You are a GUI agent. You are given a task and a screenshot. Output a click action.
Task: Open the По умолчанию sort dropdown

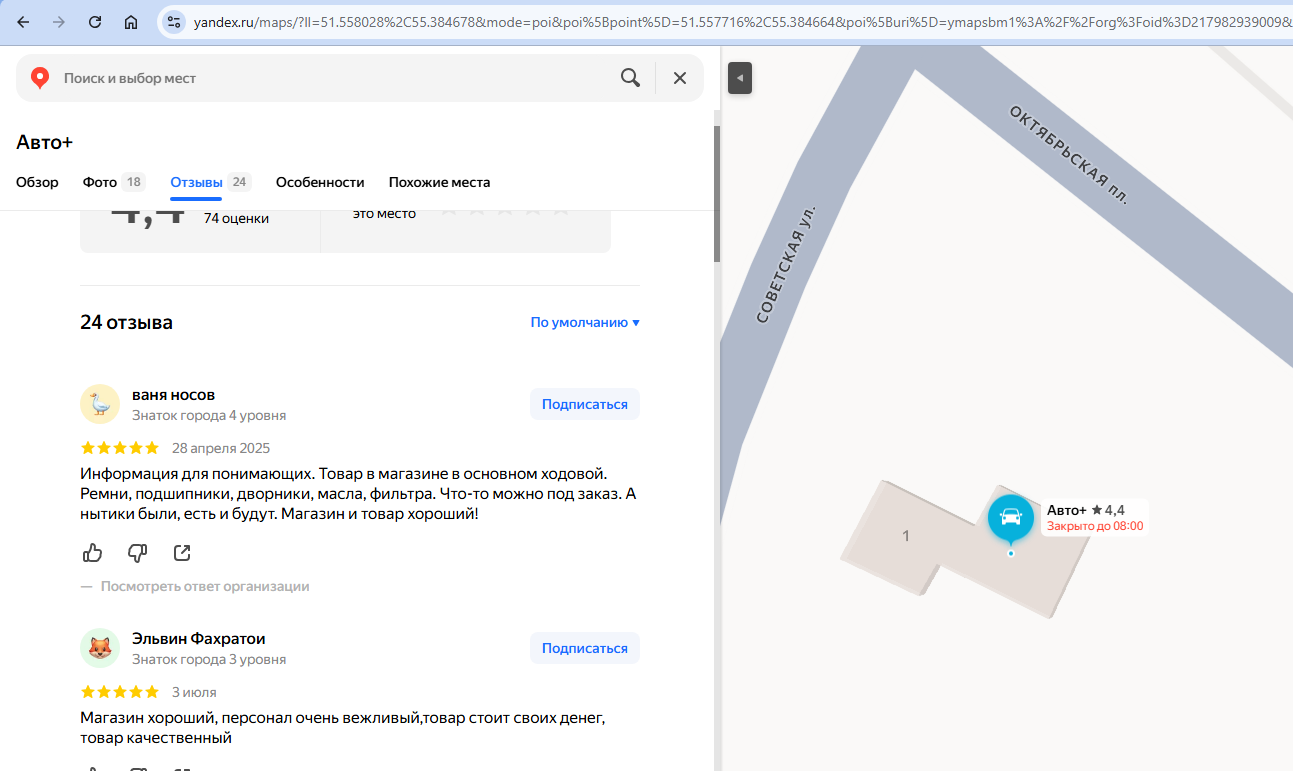pyautogui.click(x=585, y=322)
